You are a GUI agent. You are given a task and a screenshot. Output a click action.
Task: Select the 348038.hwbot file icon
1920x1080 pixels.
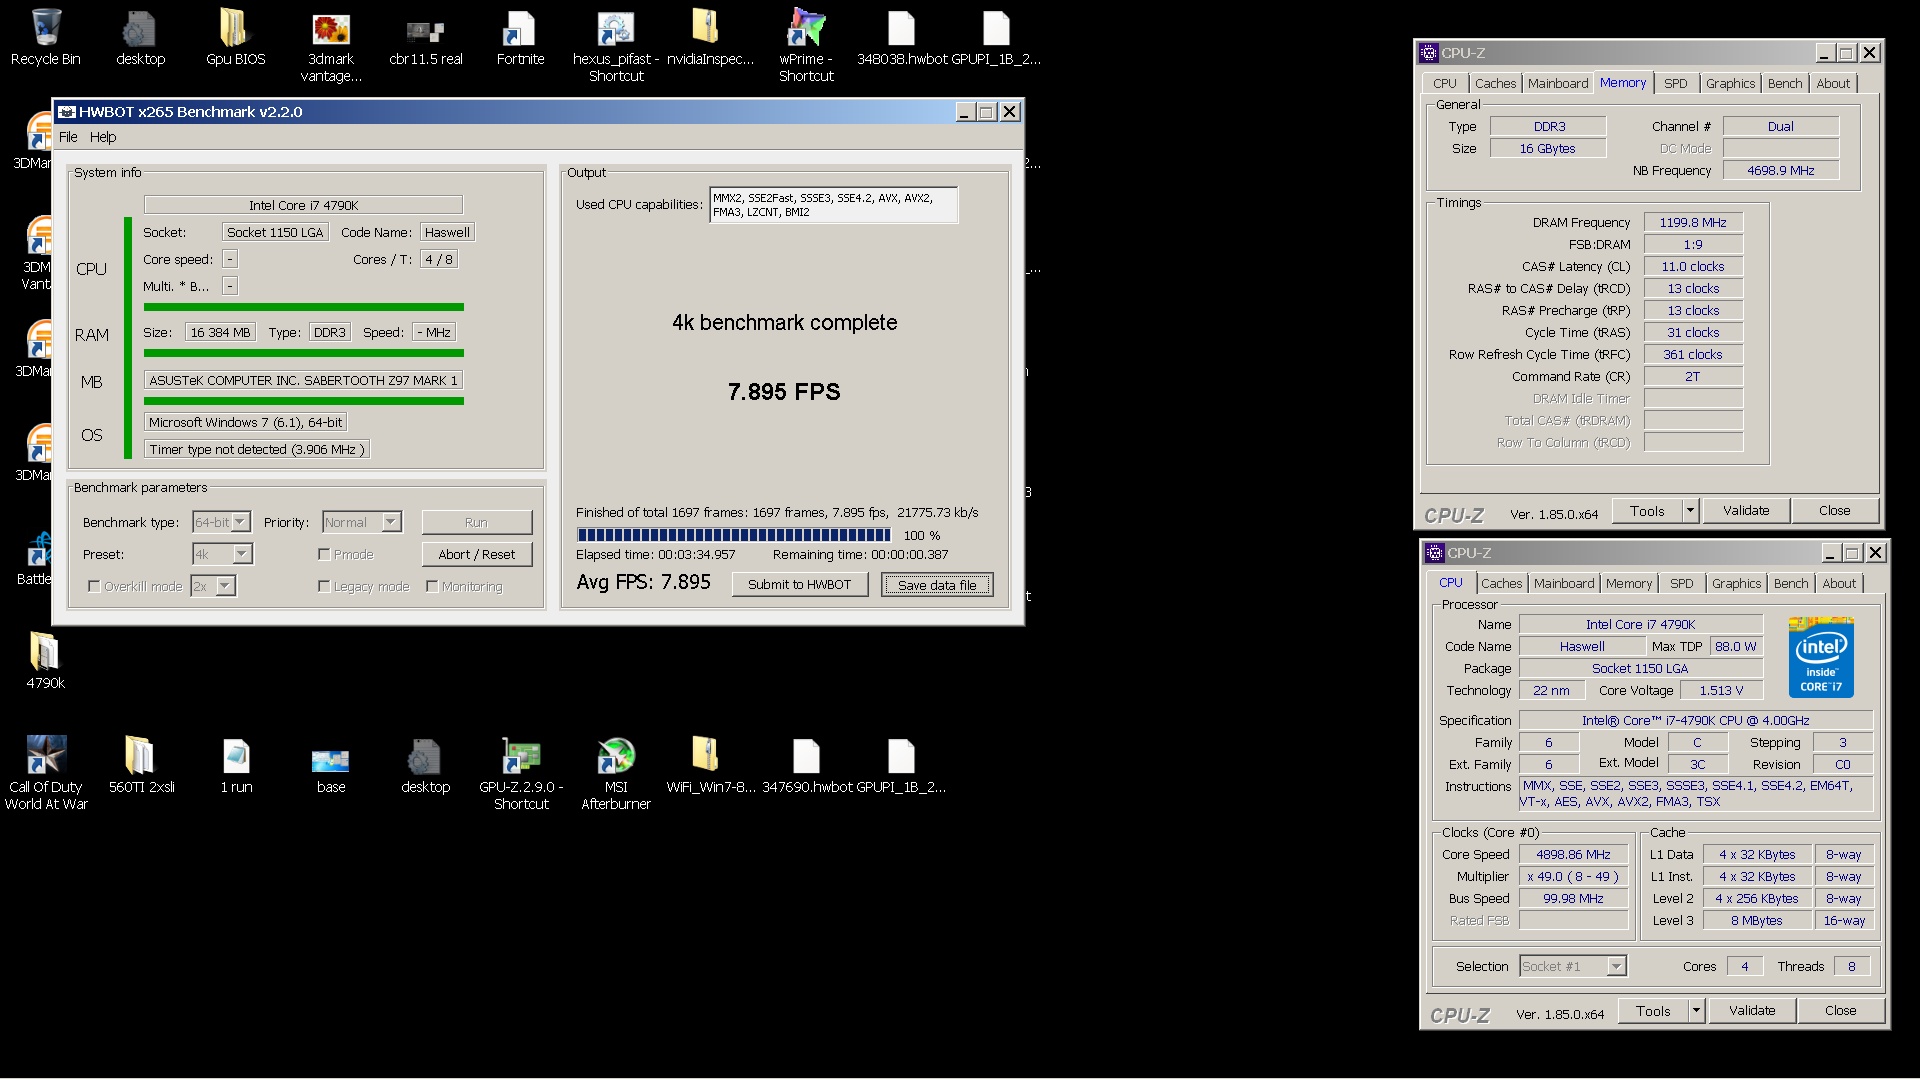pos(901,38)
